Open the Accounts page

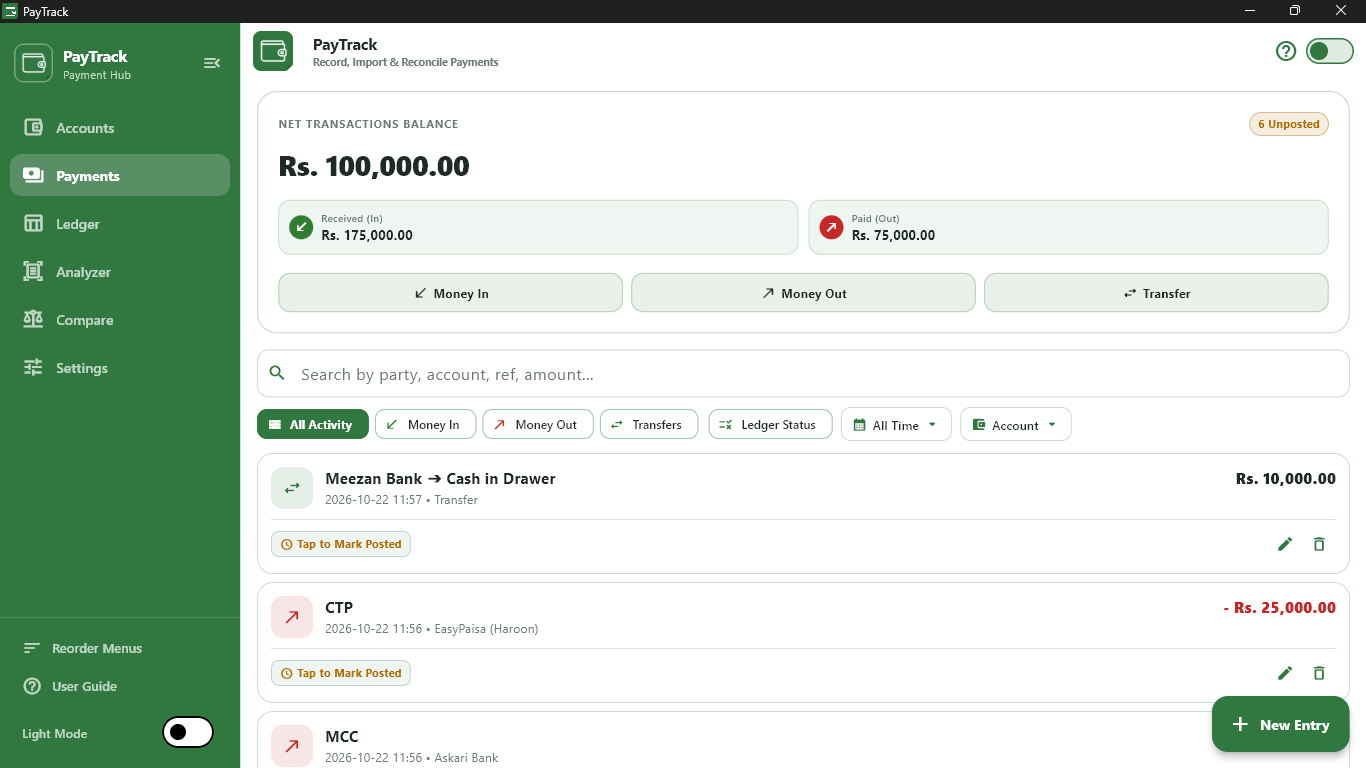pyautogui.click(x=120, y=128)
